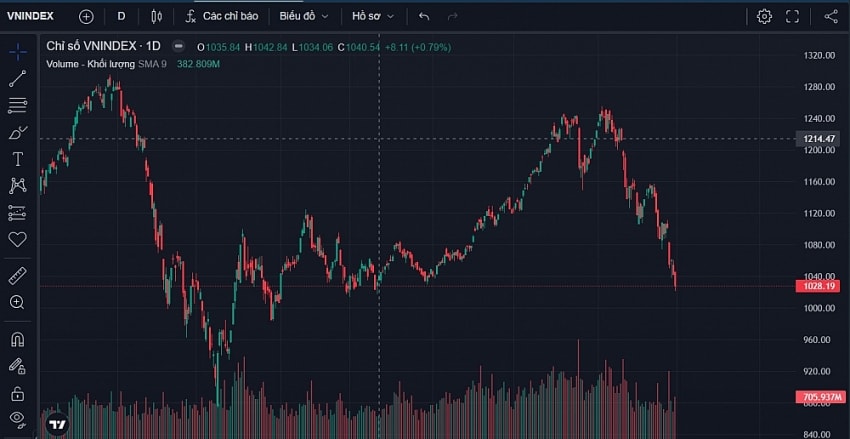Click the red 1028.19 last price label
The width and height of the screenshot is (850, 439).
pos(818,286)
